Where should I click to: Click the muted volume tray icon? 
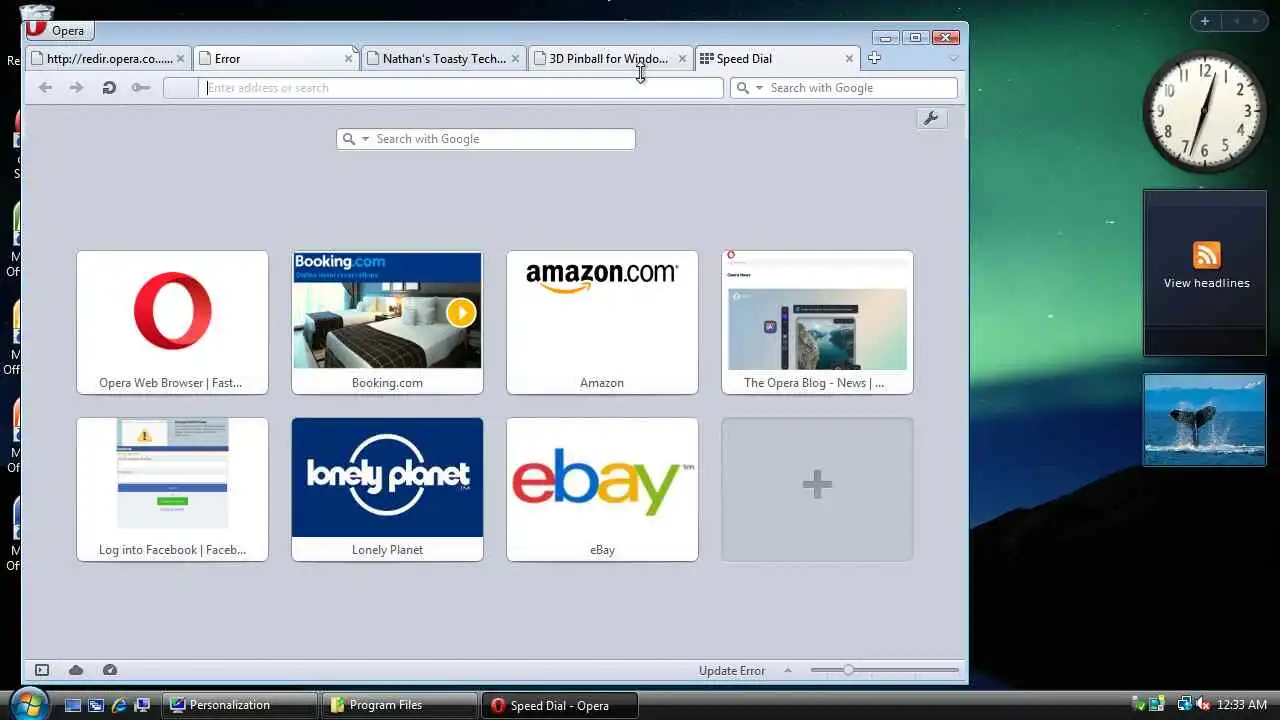click(x=1203, y=705)
